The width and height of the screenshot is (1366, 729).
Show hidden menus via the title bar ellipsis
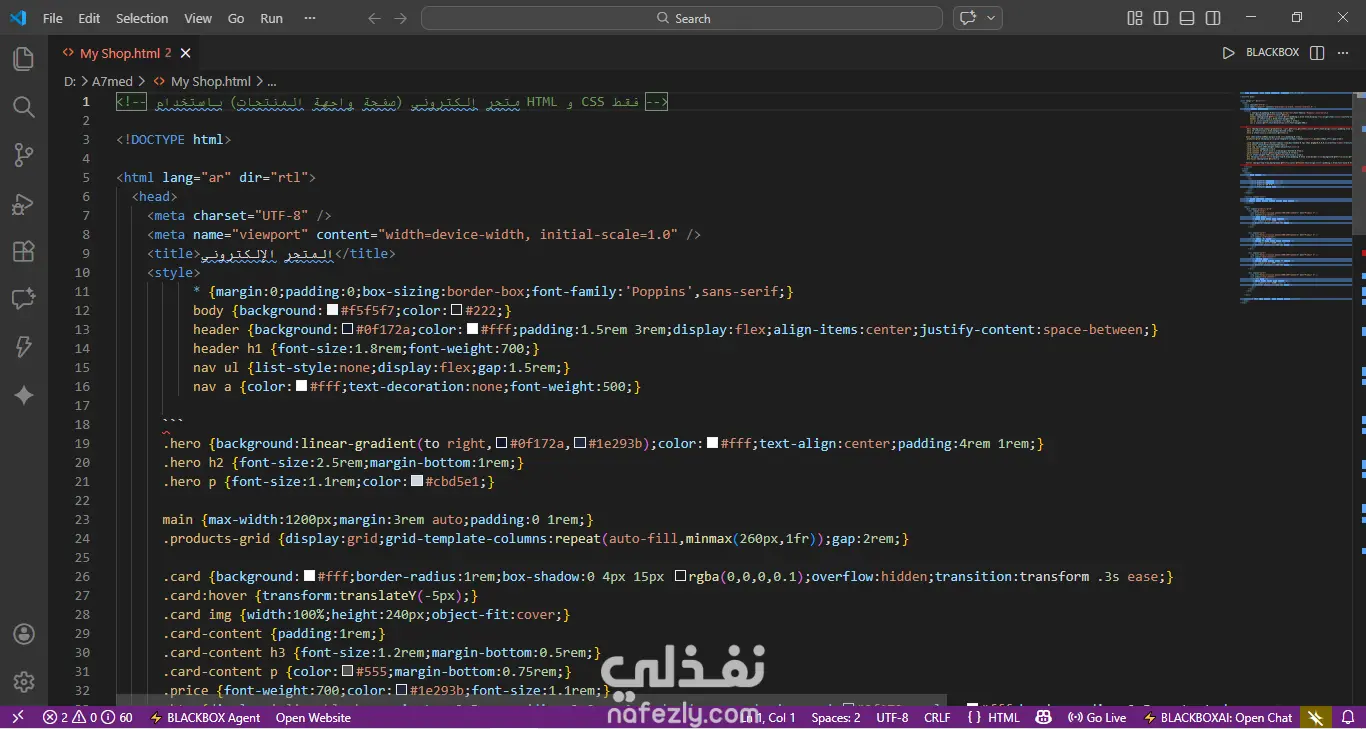tap(310, 18)
